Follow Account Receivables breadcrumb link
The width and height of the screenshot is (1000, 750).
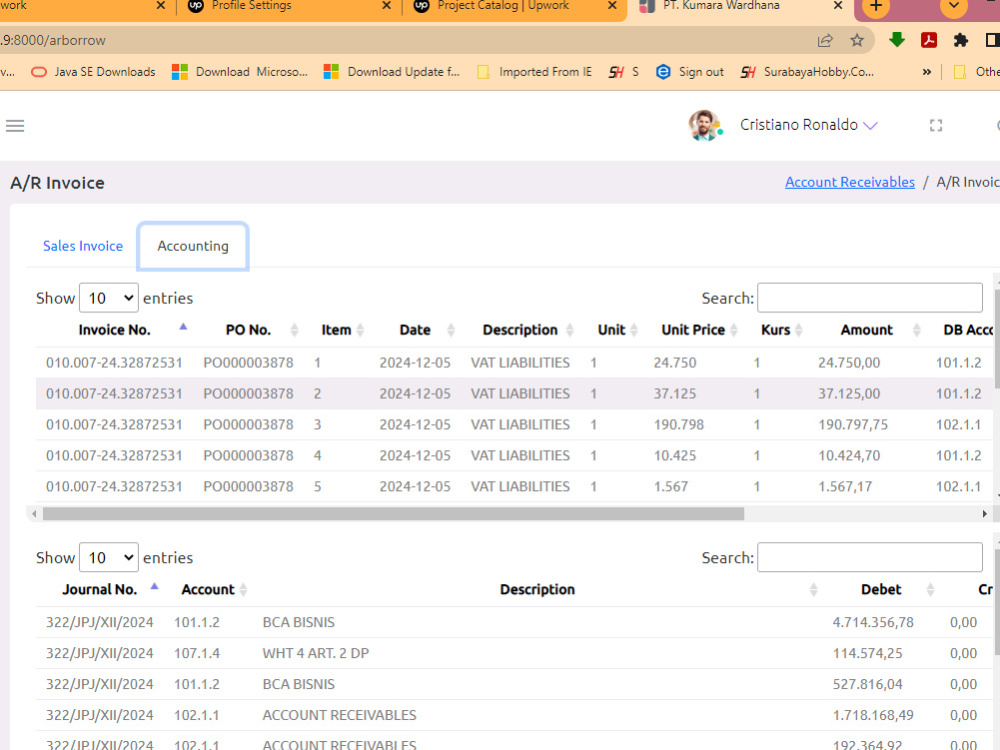coord(849,182)
